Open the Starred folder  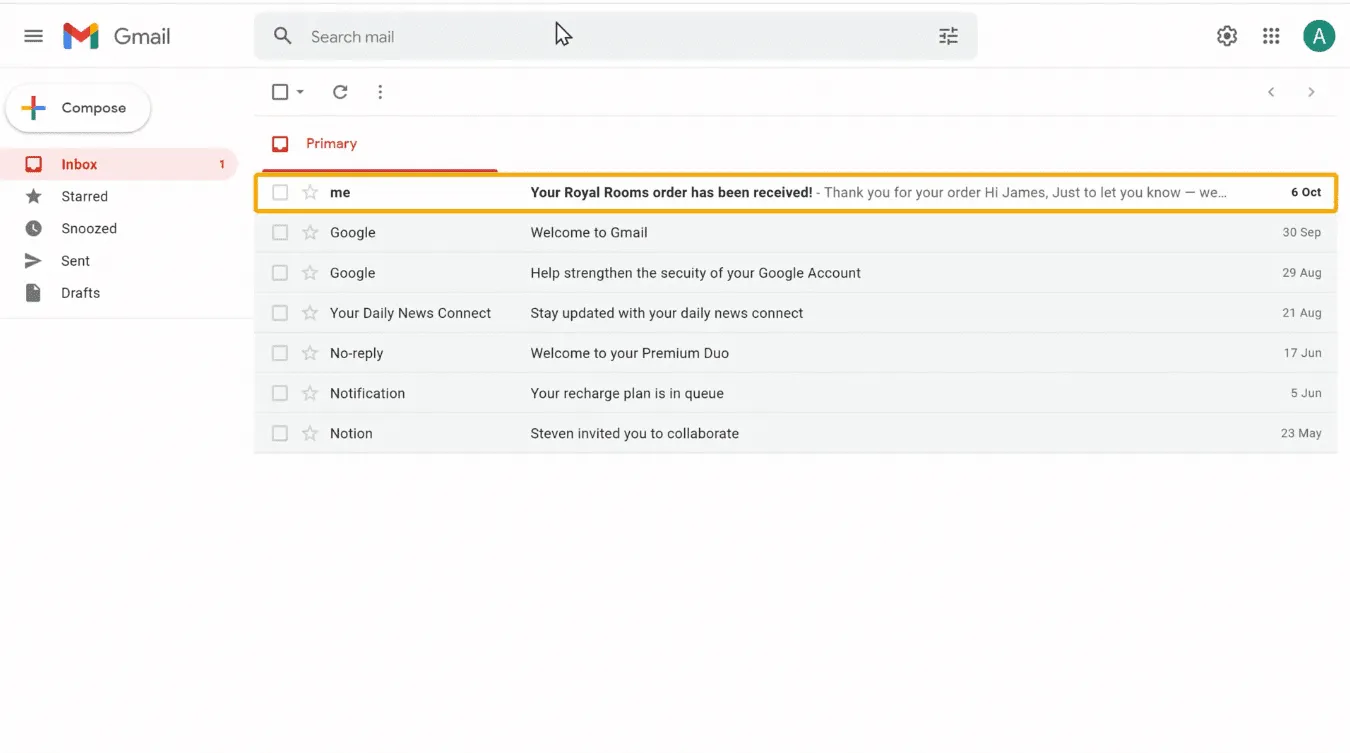(x=84, y=196)
